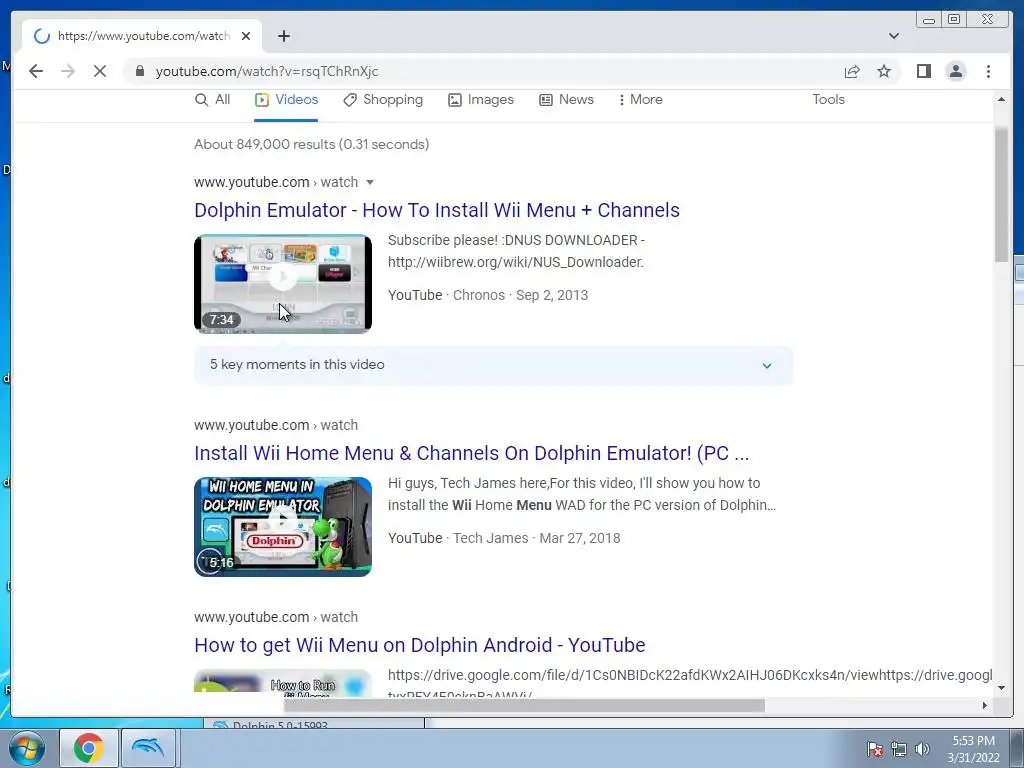The width and height of the screenshot is (1024, 768).
Task: Open 'Dolphin Emulator - How To Install Wii Menu + Channels' link
Action: (437, 210)
